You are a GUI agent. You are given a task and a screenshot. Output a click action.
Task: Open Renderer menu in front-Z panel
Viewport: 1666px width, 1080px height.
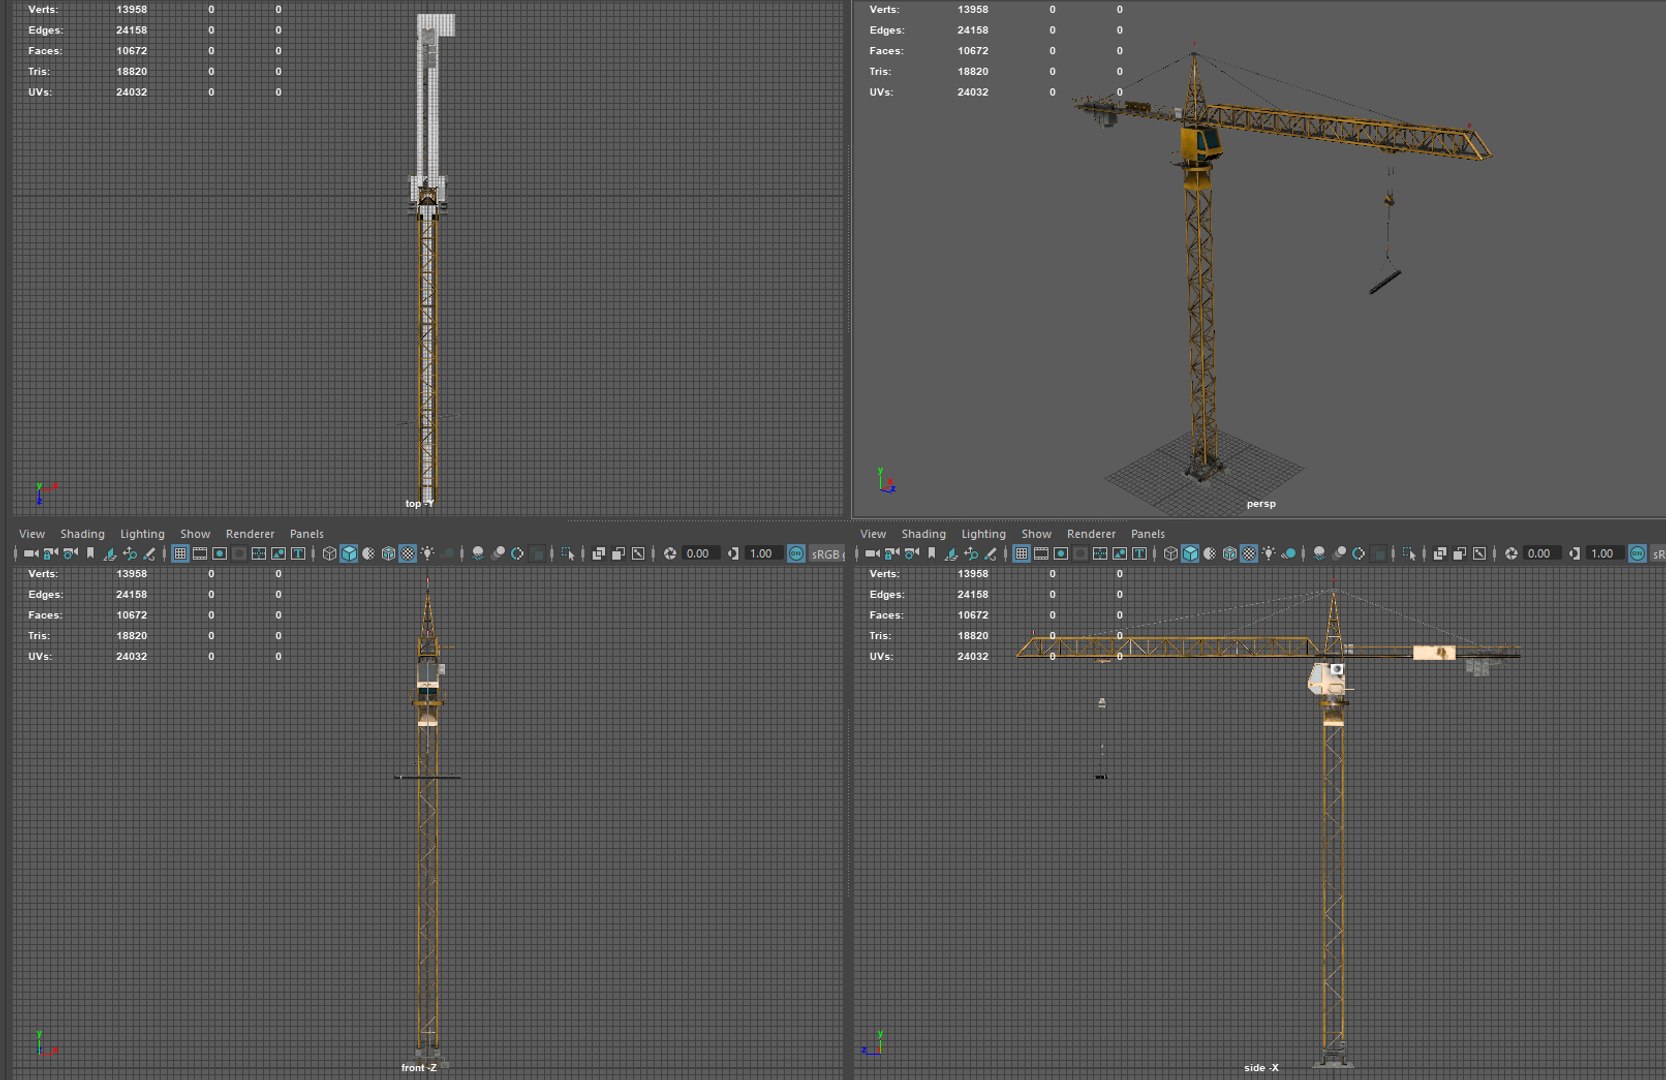coord(250,534)
